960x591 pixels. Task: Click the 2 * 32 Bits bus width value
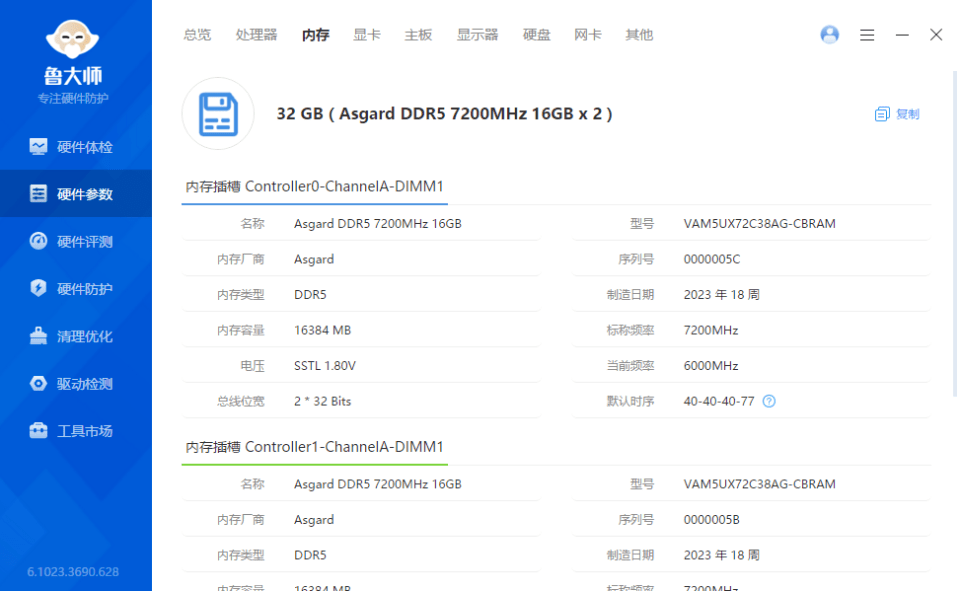coord(323,401)
